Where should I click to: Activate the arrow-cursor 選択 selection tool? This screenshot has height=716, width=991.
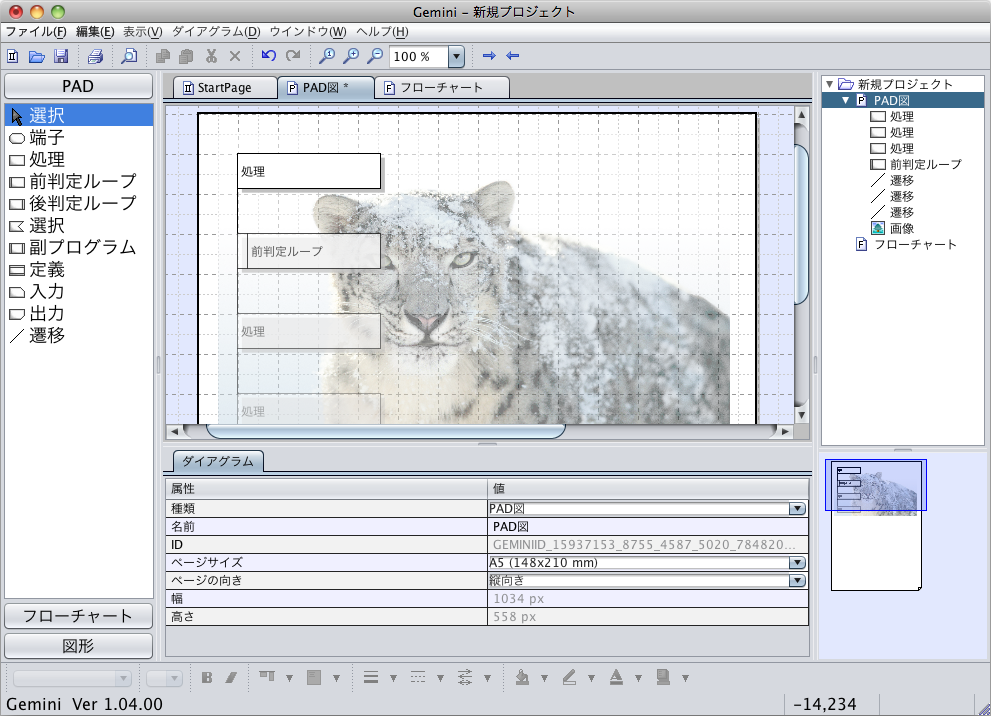point(79,116)
